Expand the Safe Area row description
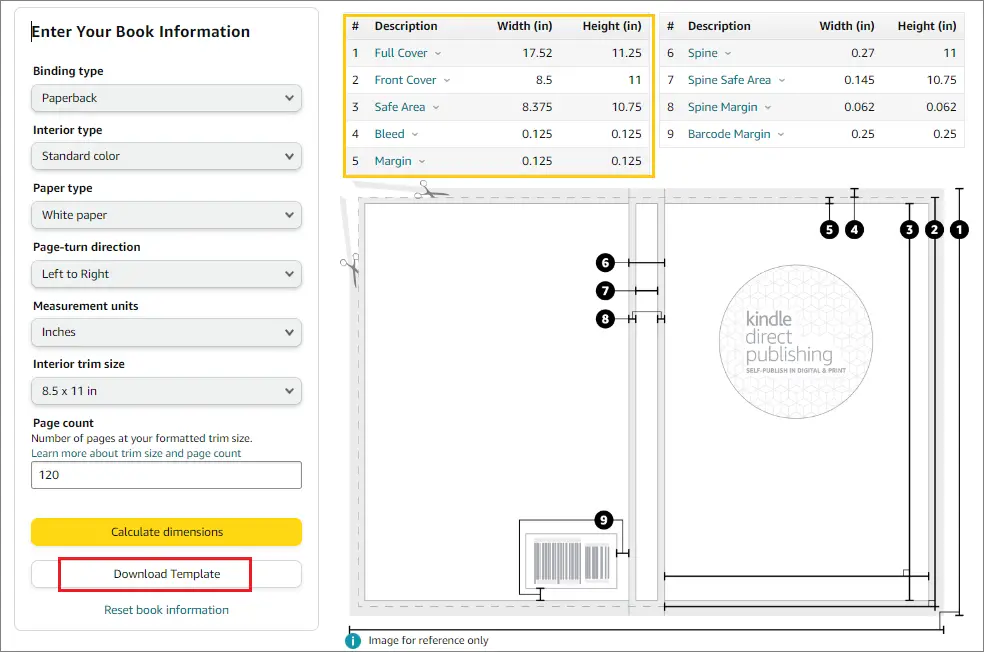This screenshot has width=984, height=652. pyautogui.click(x=407, y=107)
